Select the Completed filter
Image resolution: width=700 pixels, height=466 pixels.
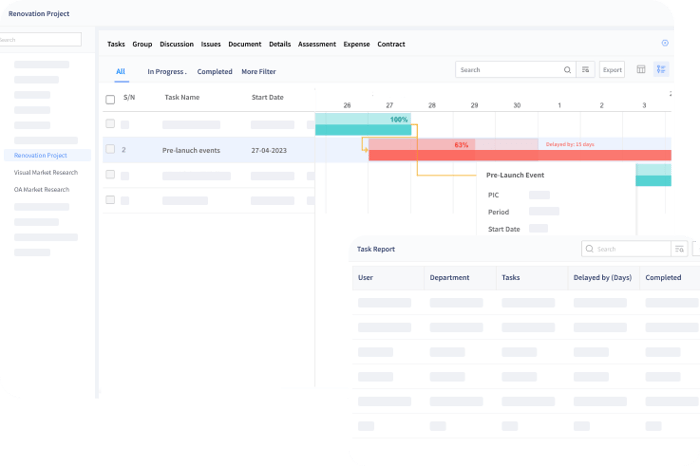coord(215,71)
